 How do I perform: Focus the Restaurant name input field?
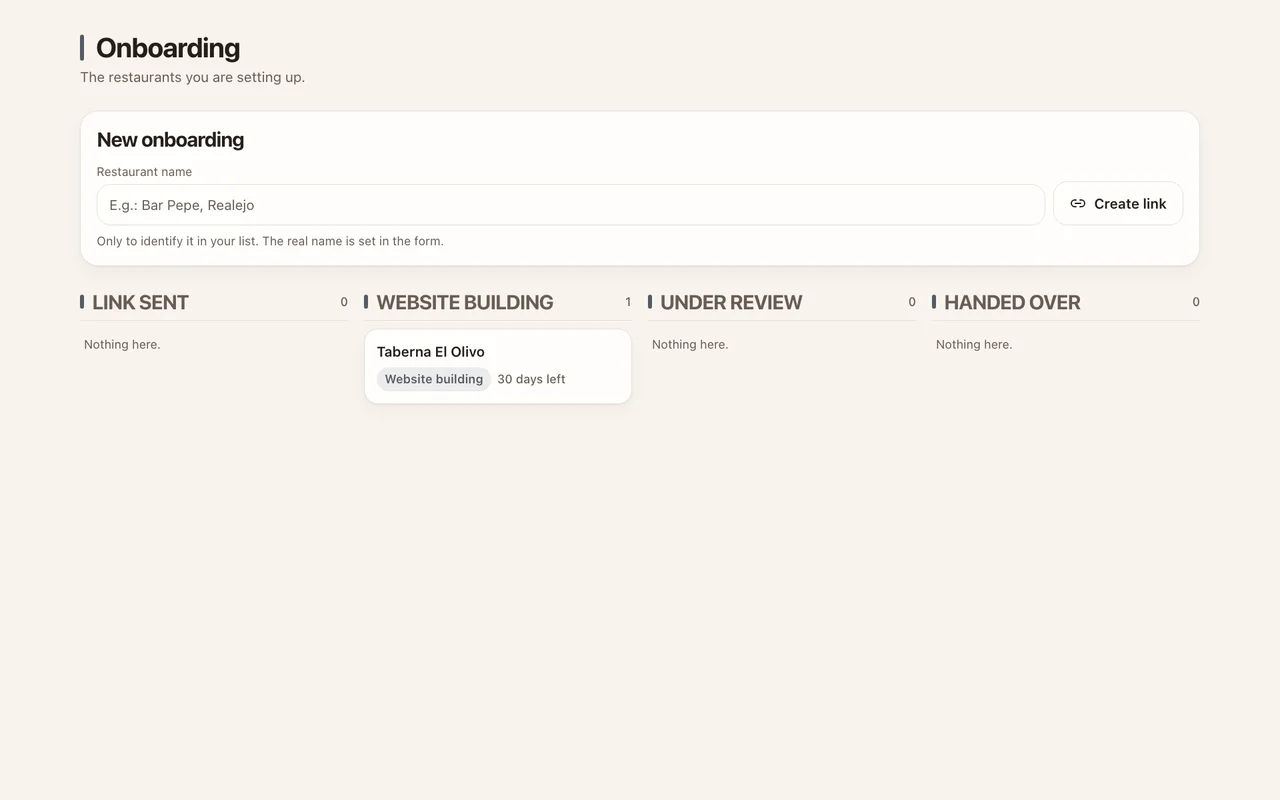coord(571,205)
